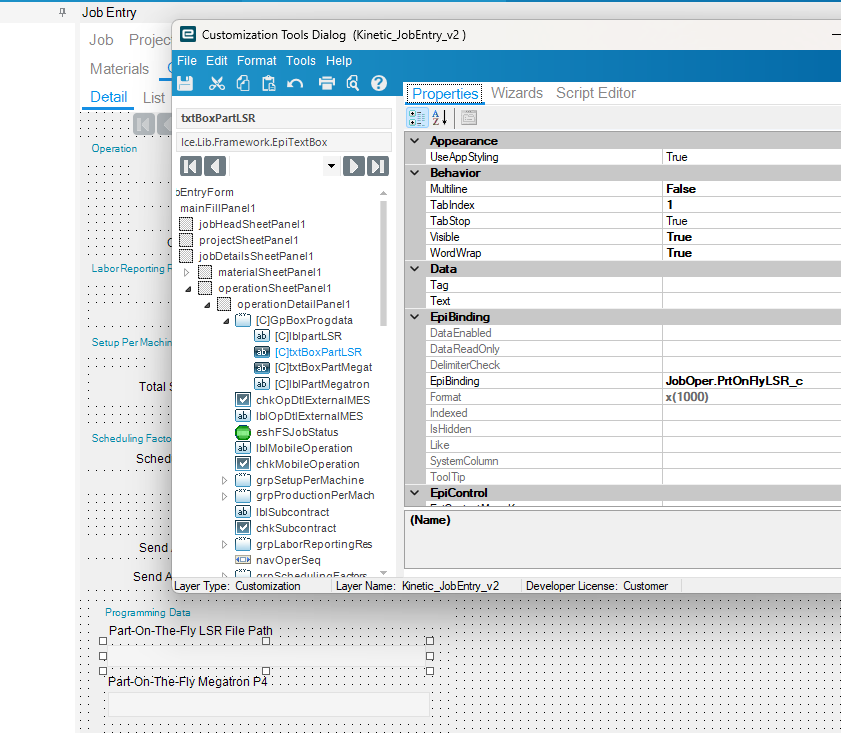Collapse the [C]GpBoxProgdata group node

click(225, 320)
